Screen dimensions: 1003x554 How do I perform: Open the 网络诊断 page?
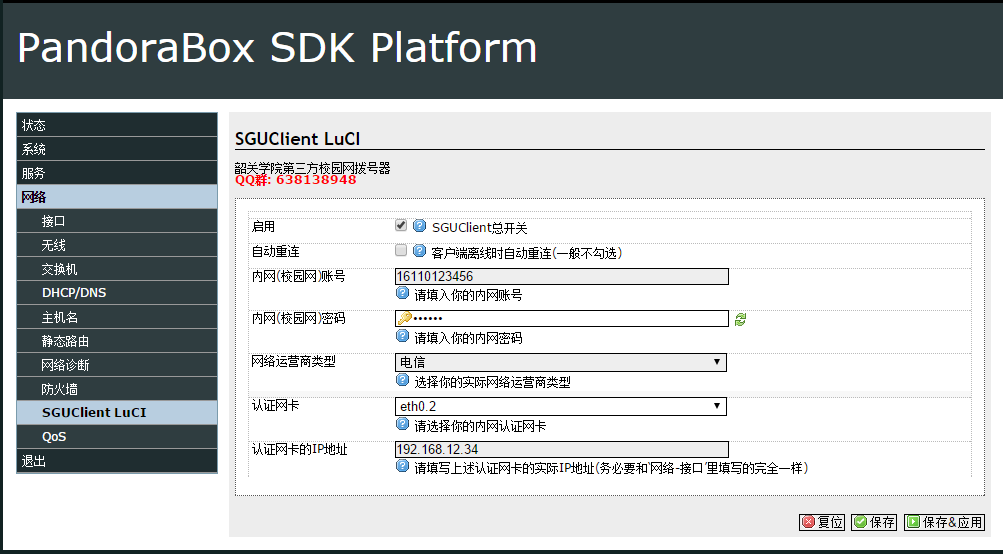117,365
